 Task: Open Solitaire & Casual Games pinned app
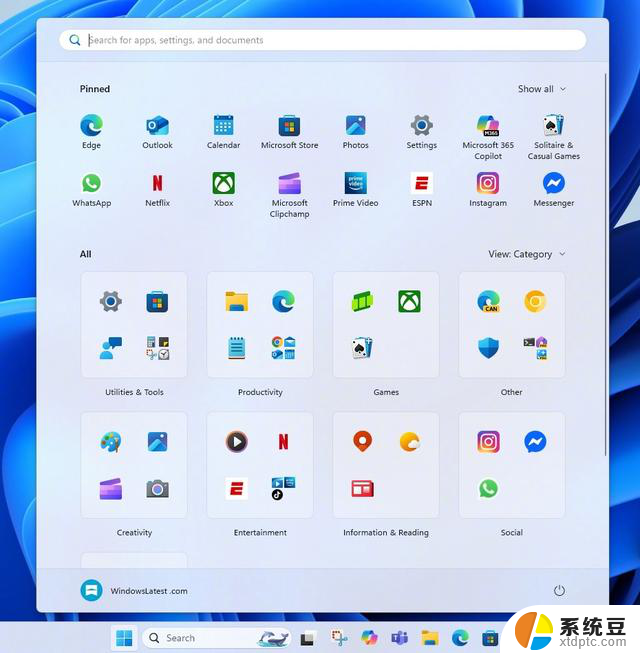point(553,125)
